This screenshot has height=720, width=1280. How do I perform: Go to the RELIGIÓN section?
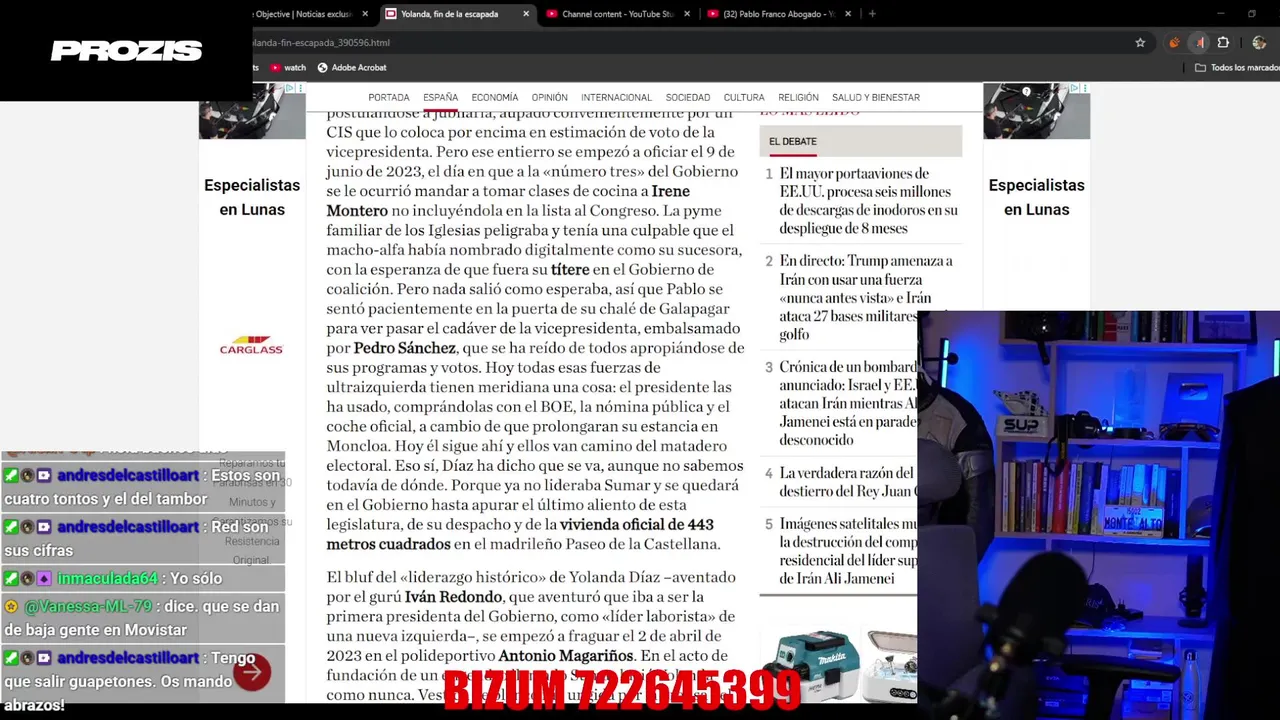pyautogui.click(x=798, y=98)
